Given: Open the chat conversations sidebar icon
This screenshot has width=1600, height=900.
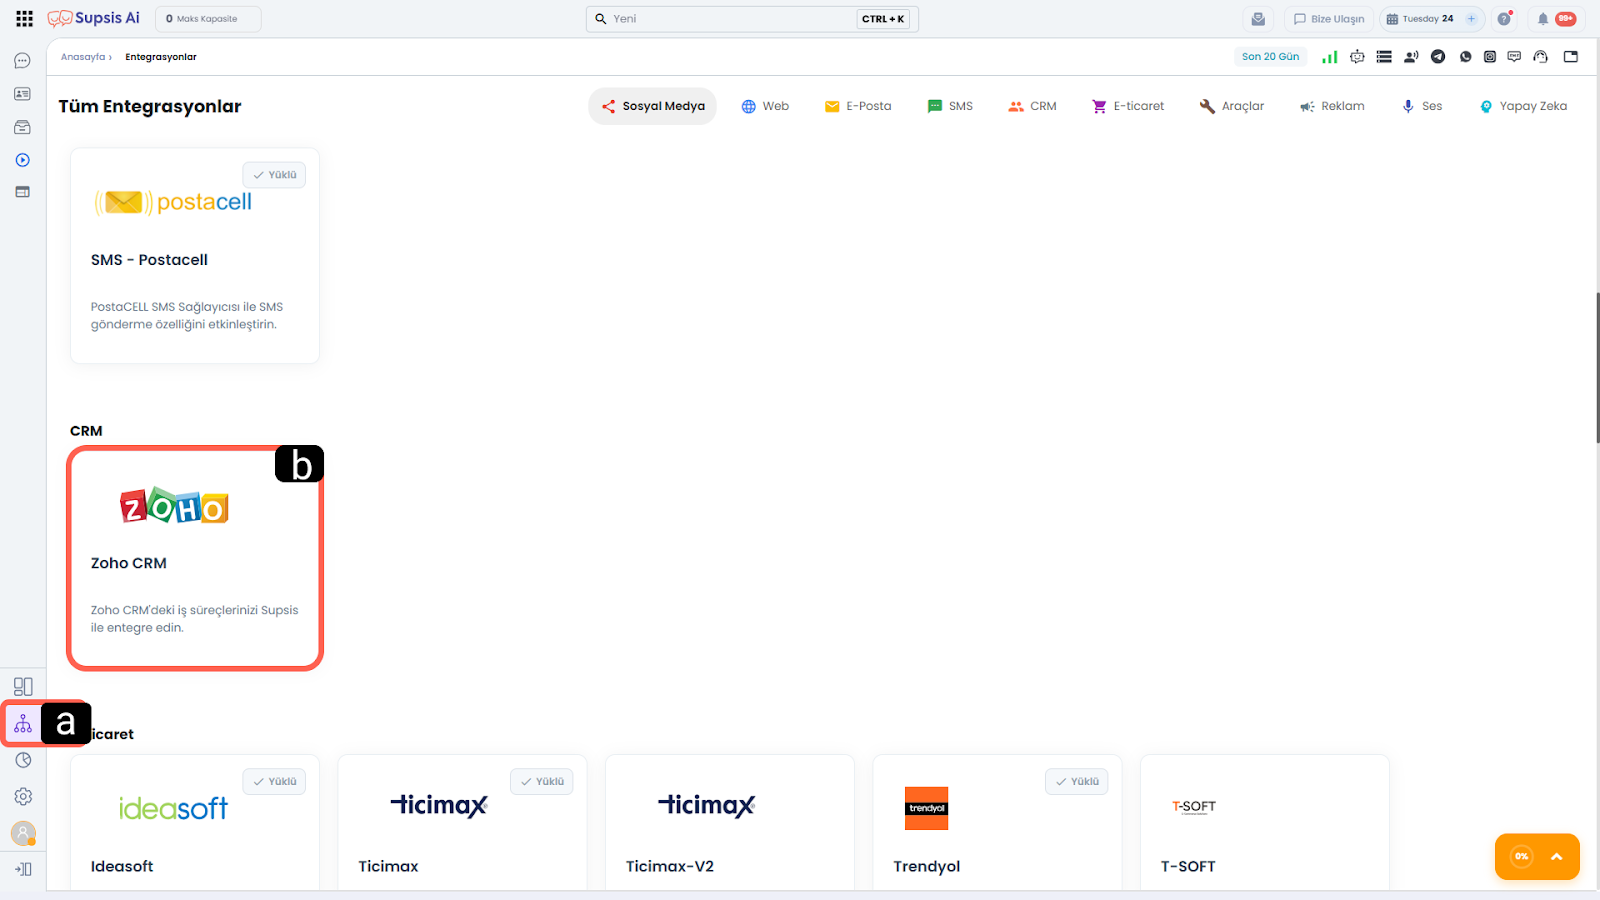Looking at the screenshot, I should [22, 61].
